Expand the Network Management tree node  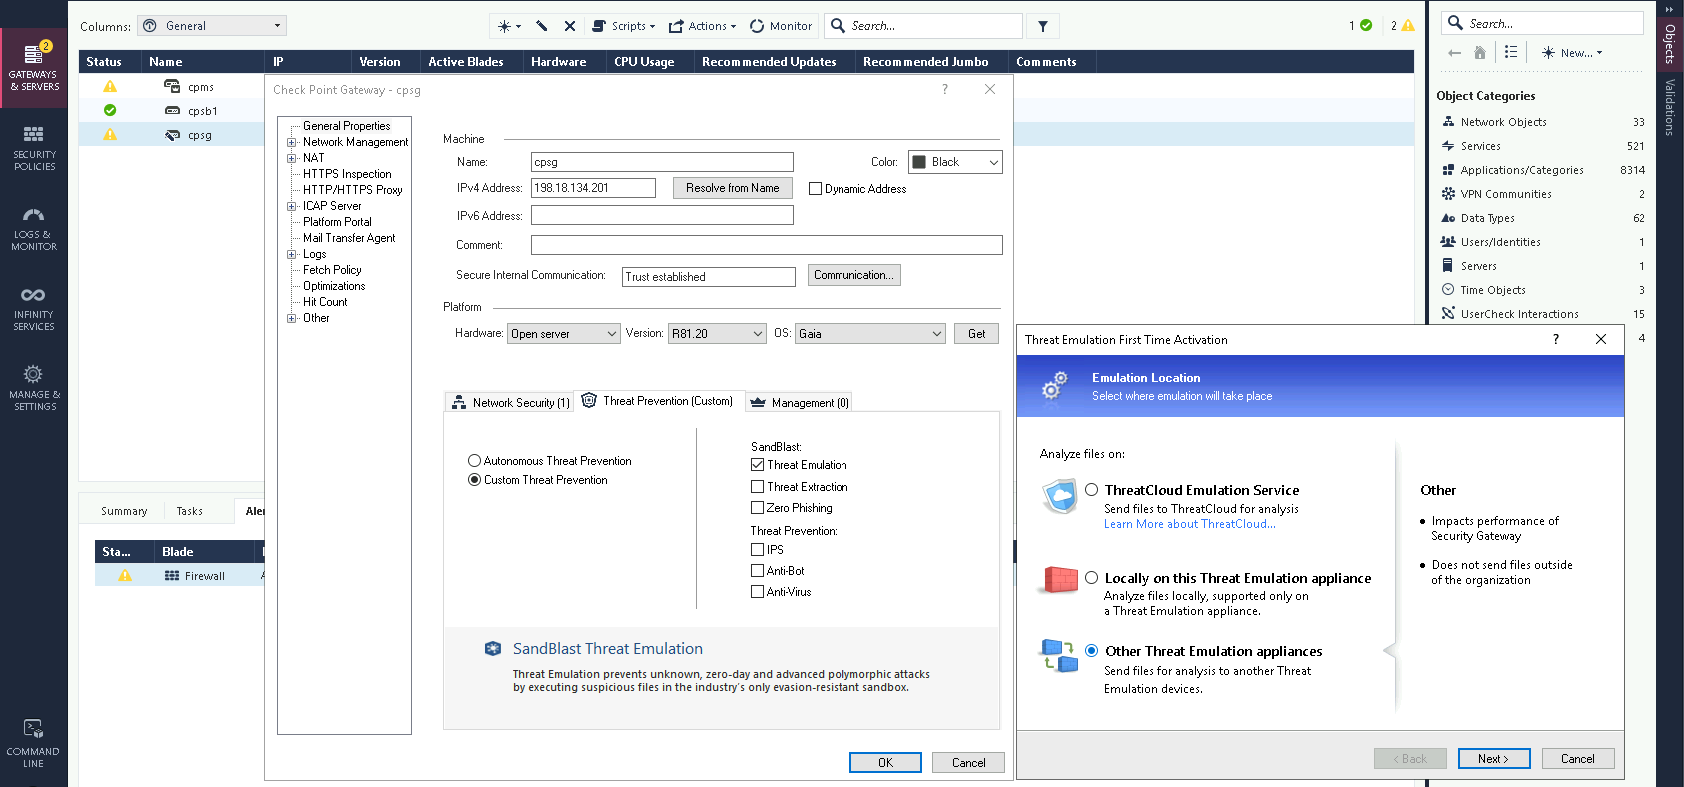[291, 142]
